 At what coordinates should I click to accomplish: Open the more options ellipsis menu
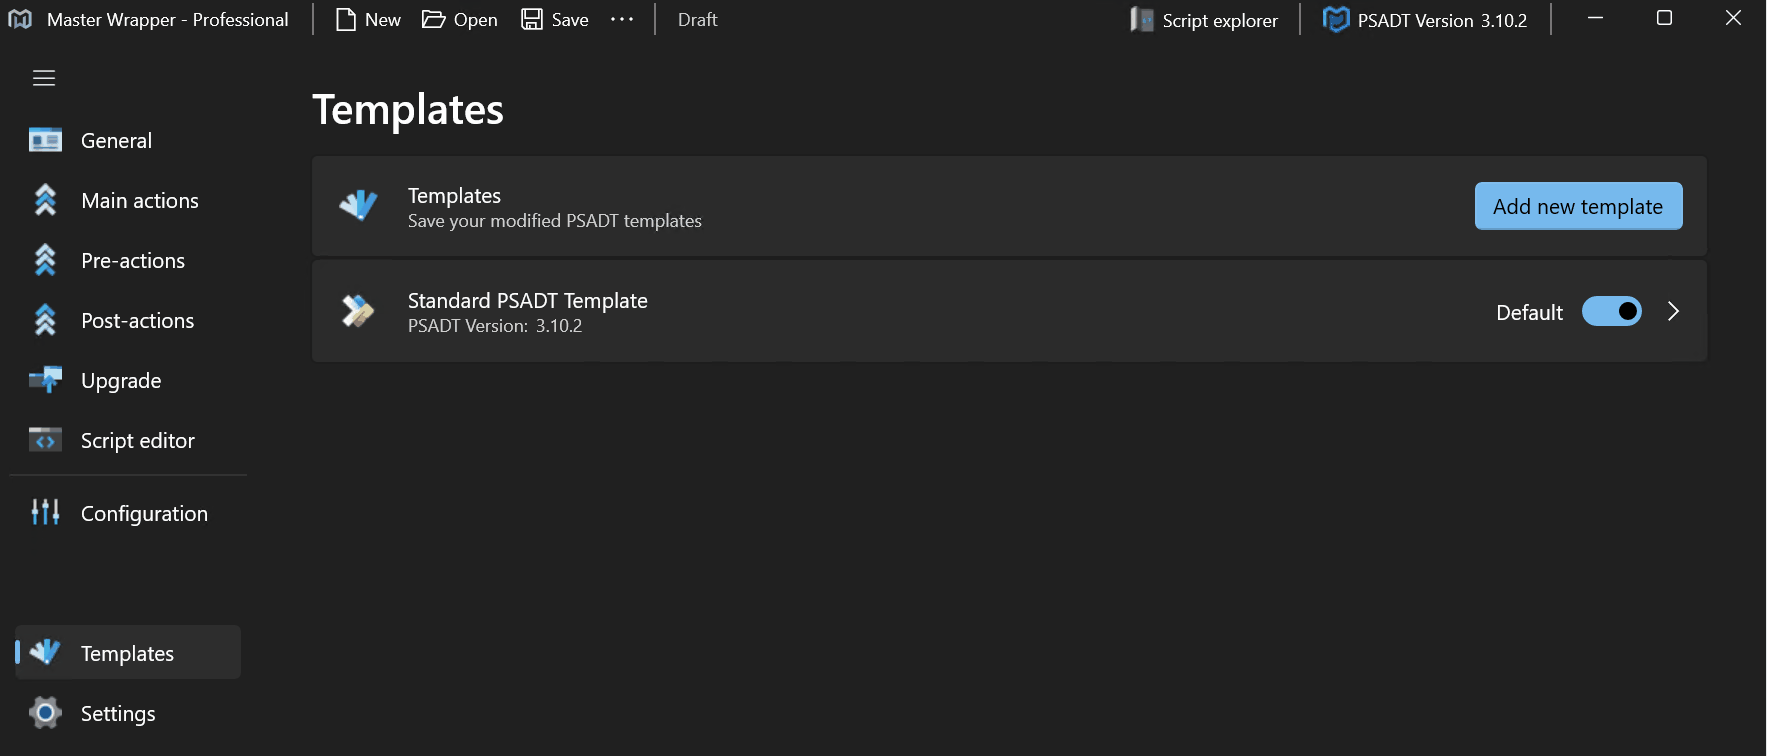point(622,19)
